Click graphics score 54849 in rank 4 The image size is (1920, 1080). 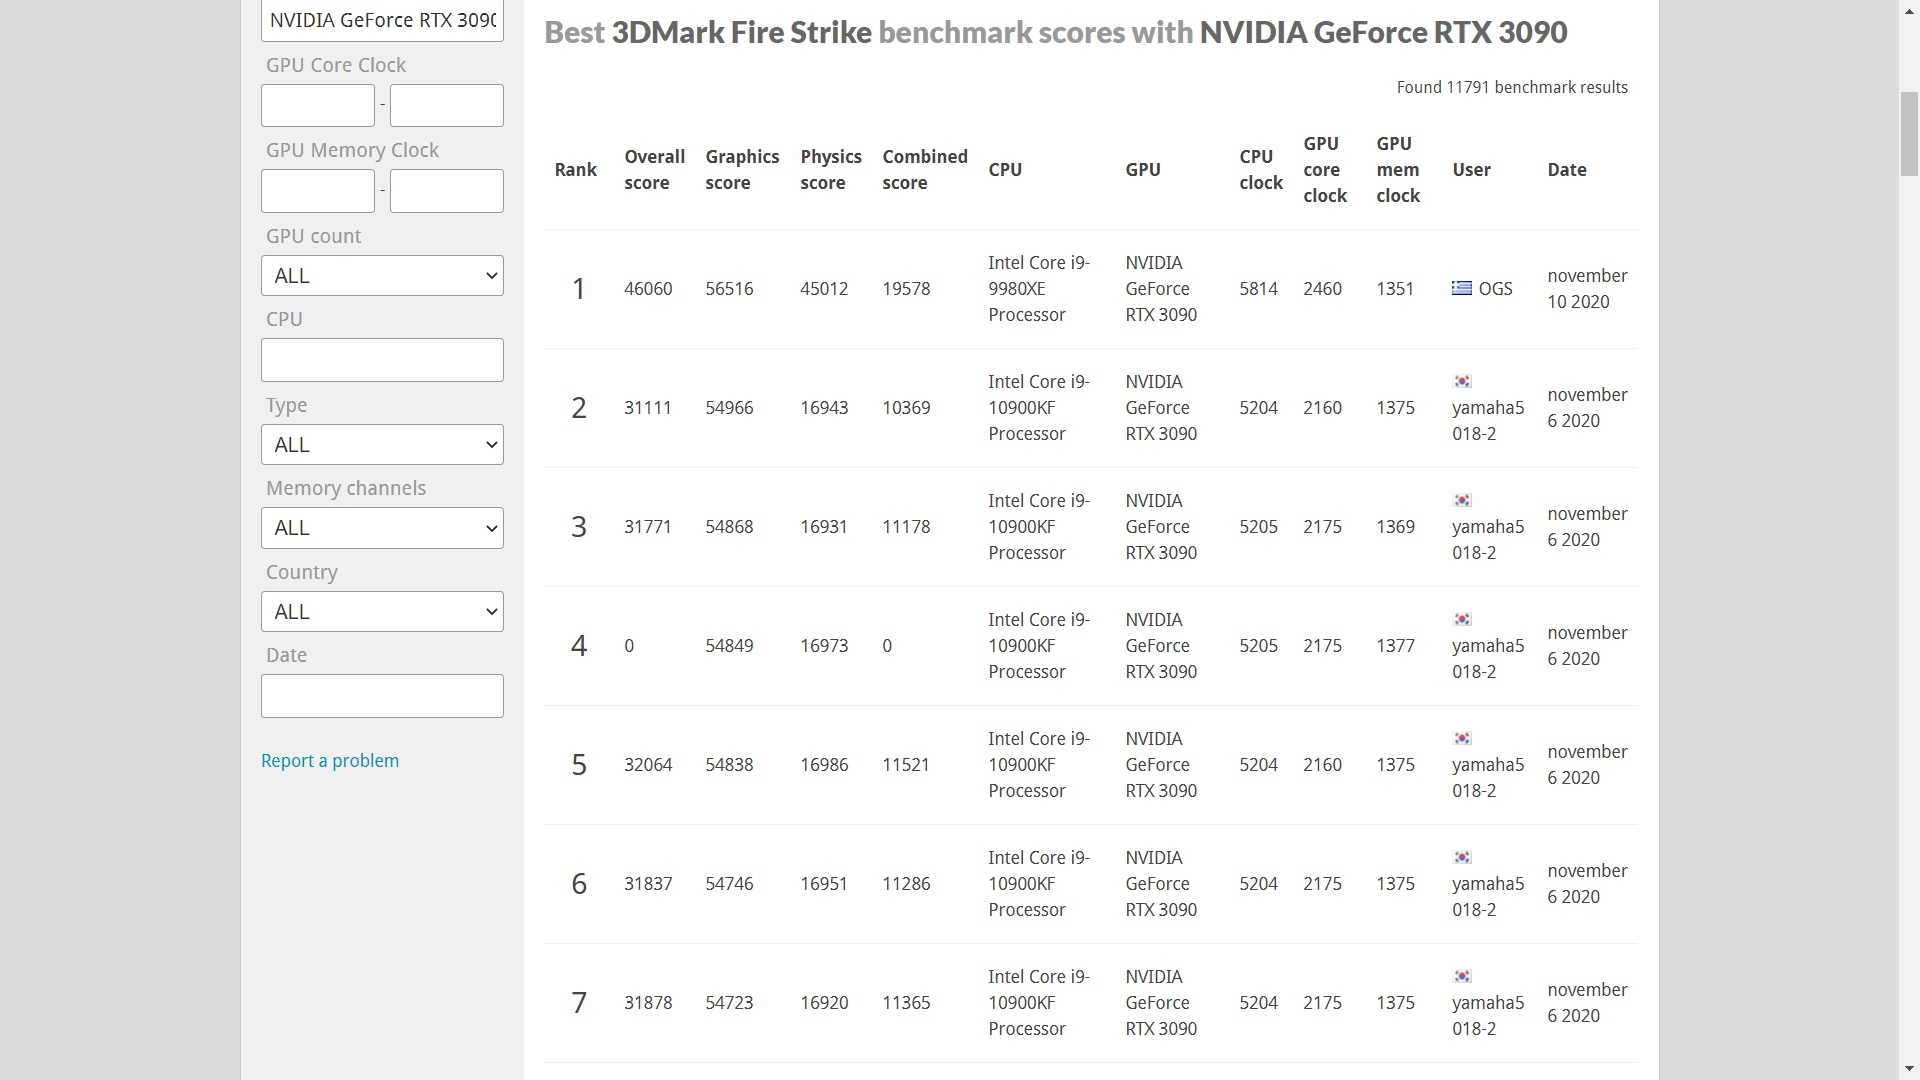coord(729,646)
